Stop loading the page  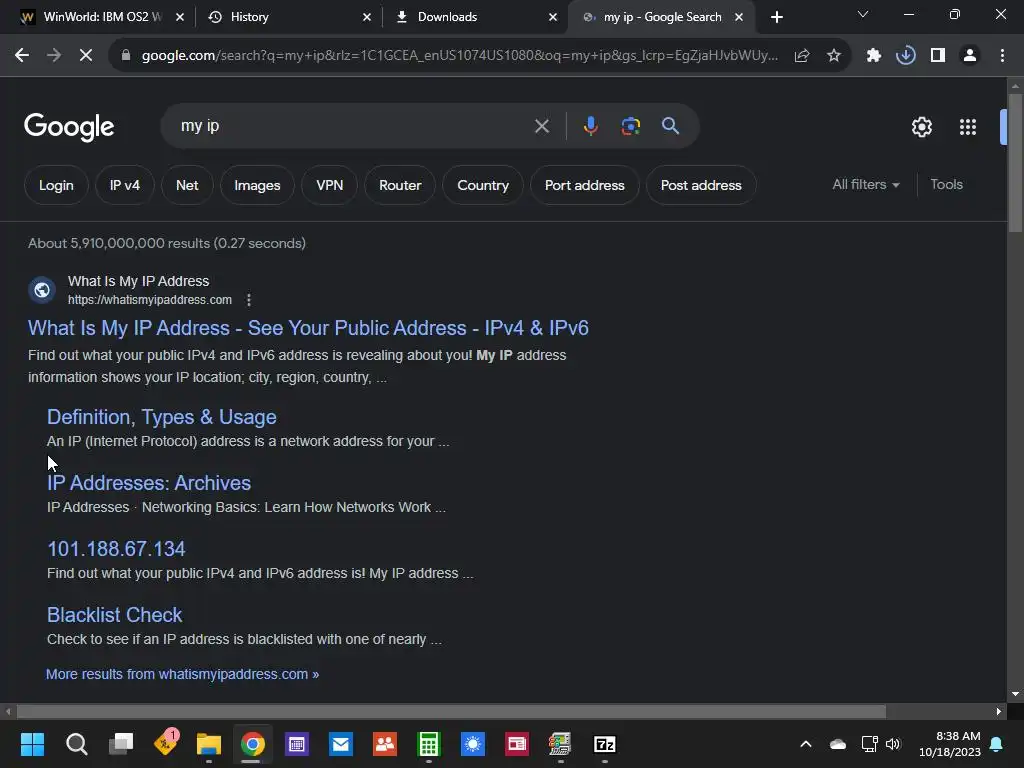[86, 56]
